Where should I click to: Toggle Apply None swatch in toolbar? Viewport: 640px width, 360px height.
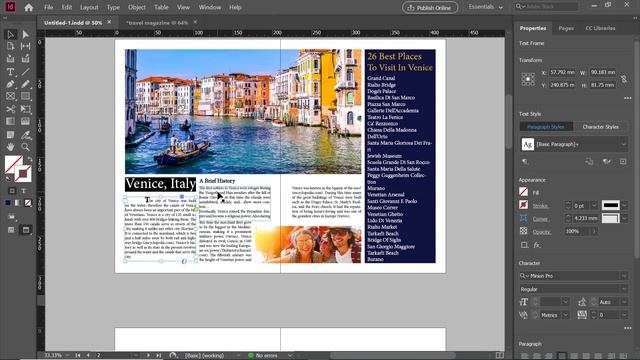28,203
